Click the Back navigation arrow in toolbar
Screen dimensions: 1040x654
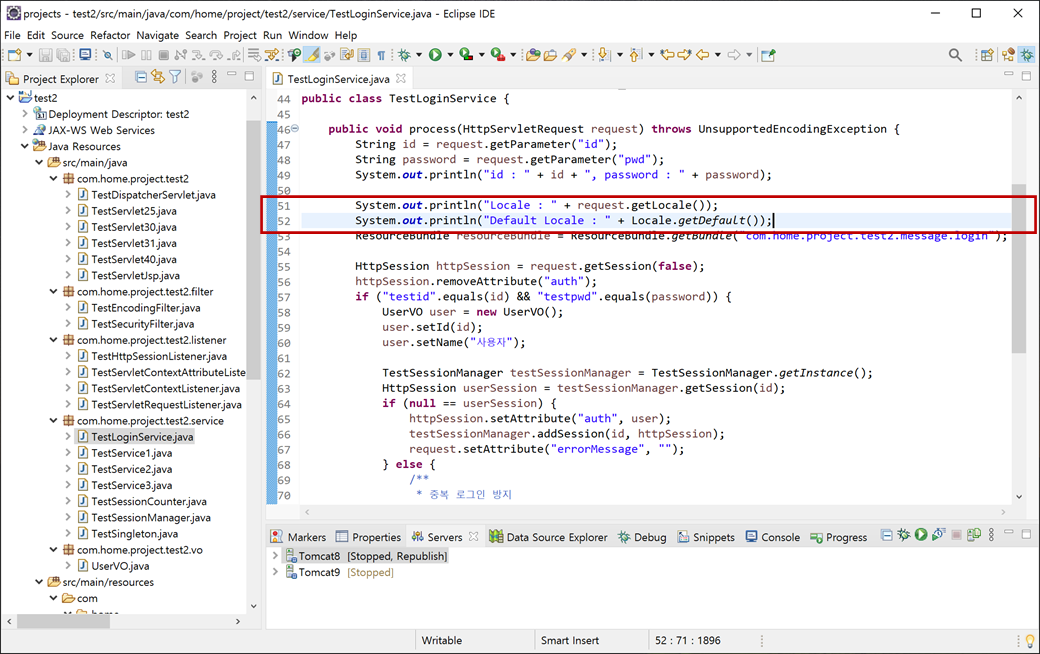[702, 55]
